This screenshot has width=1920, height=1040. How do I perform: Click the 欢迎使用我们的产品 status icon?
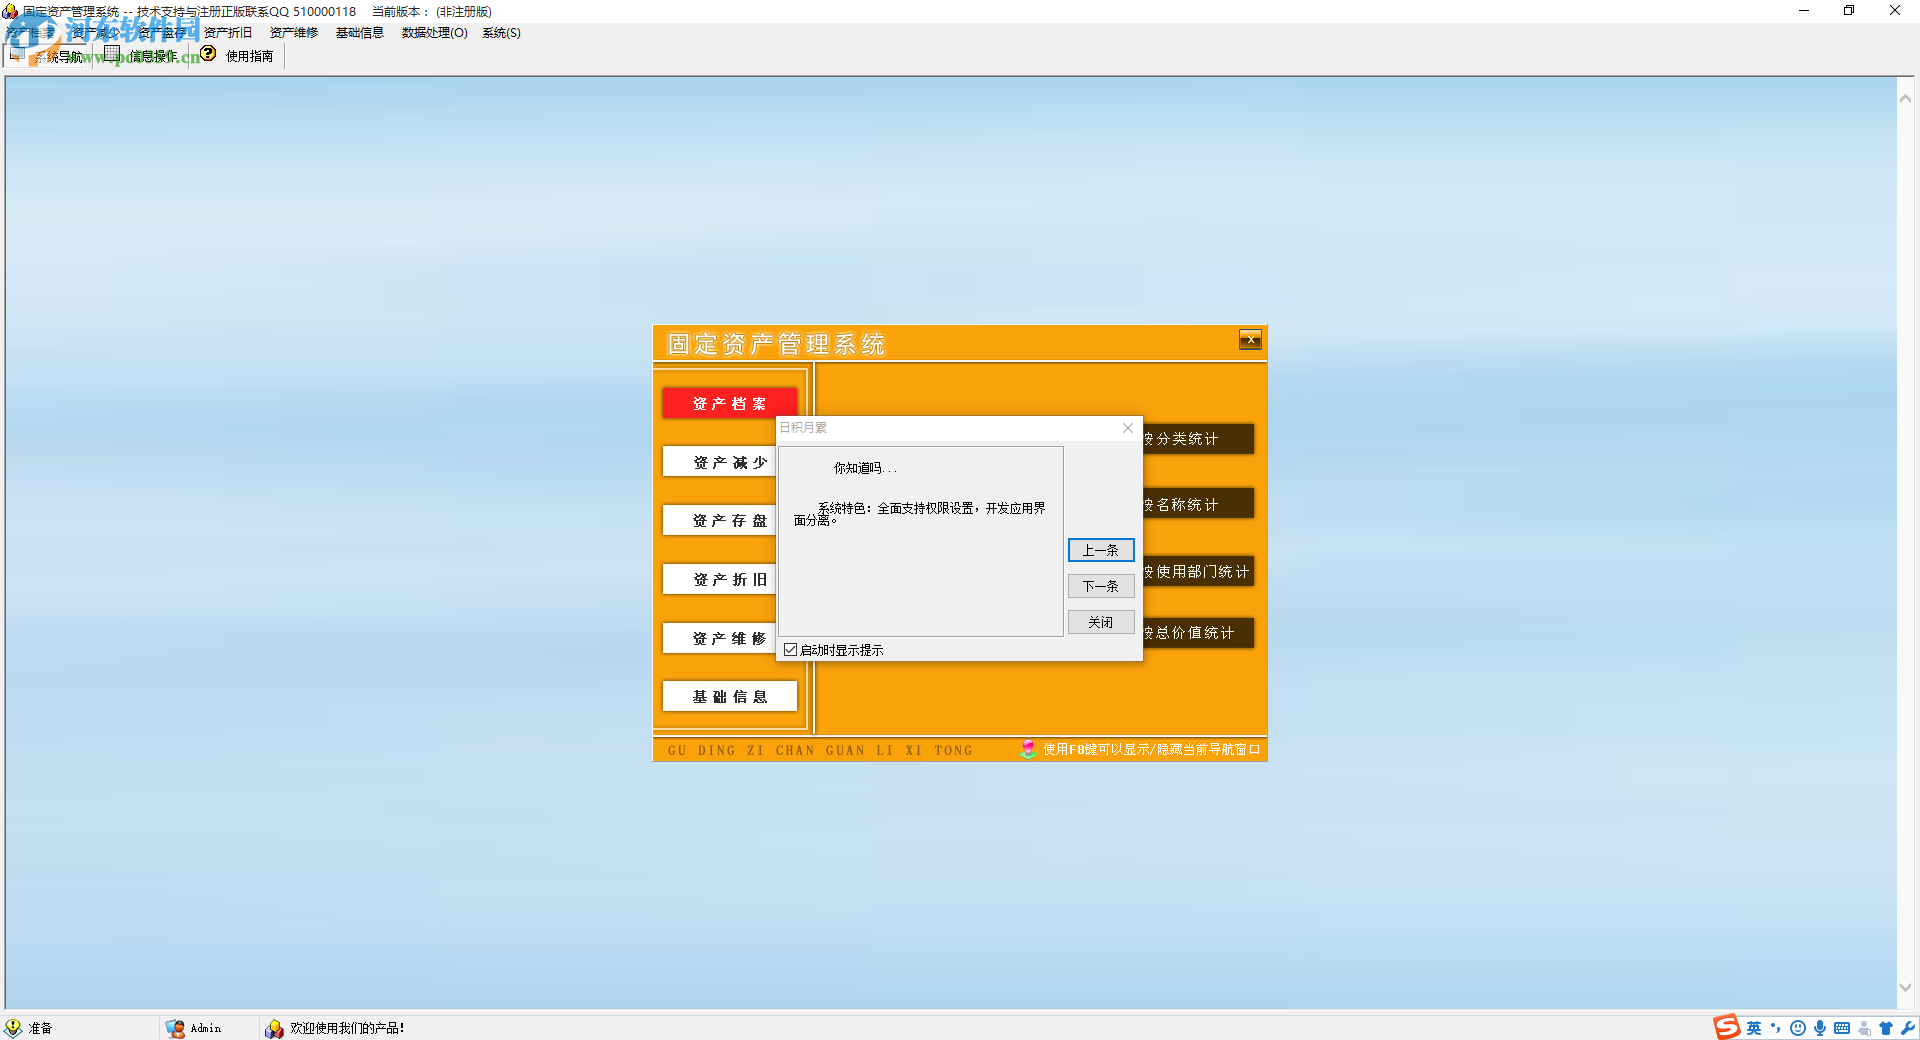pyautogui.click(x=274, y=1028)
